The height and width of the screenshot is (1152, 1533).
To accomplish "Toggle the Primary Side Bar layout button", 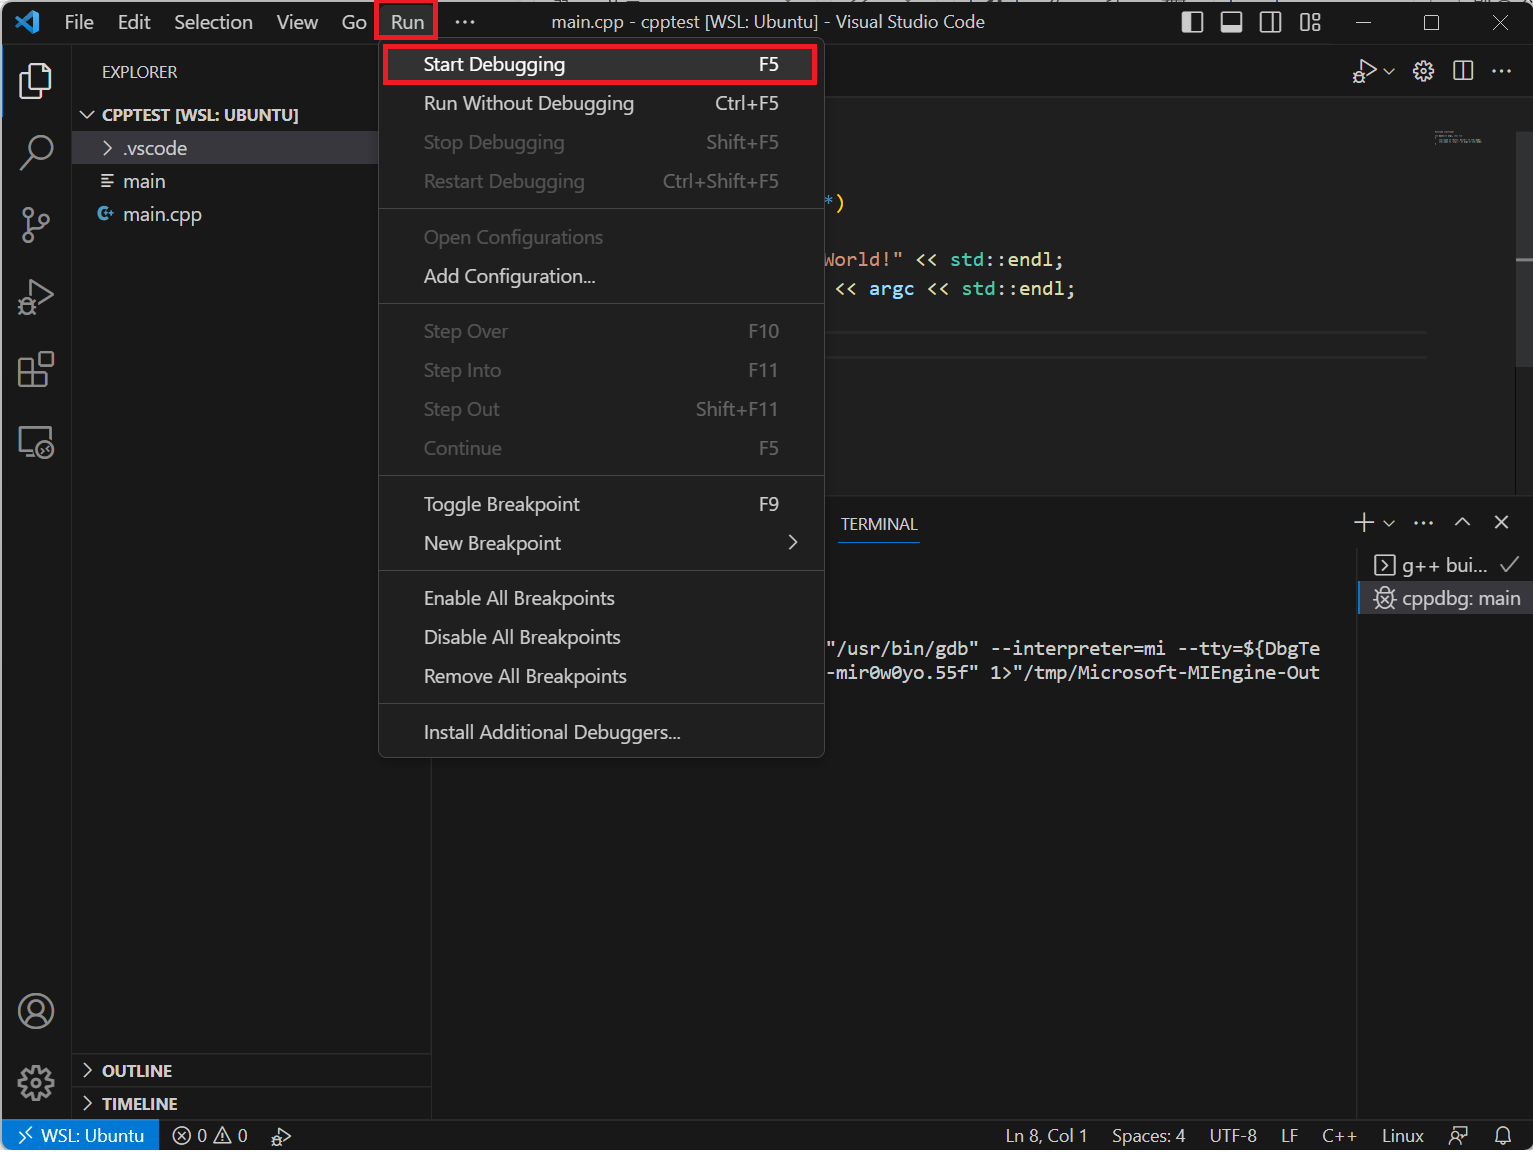I will 1192,22.
